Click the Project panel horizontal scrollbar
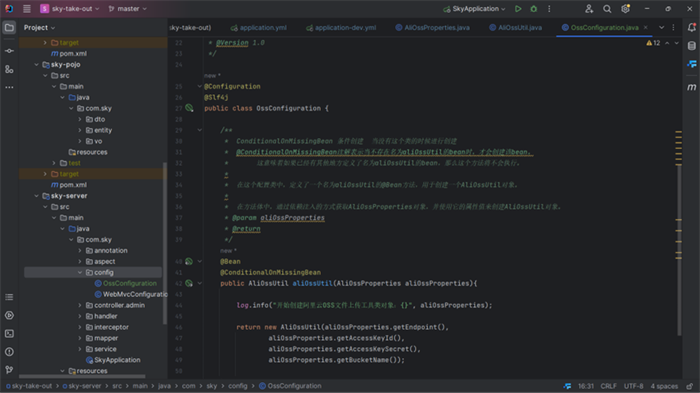Screen dimensions: 700x393 point(82,376)
